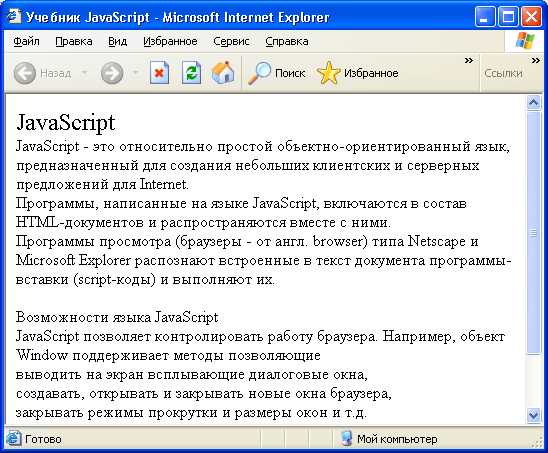
Task: Click the scroll down arrow button
Action: click(x=533, y=415)
